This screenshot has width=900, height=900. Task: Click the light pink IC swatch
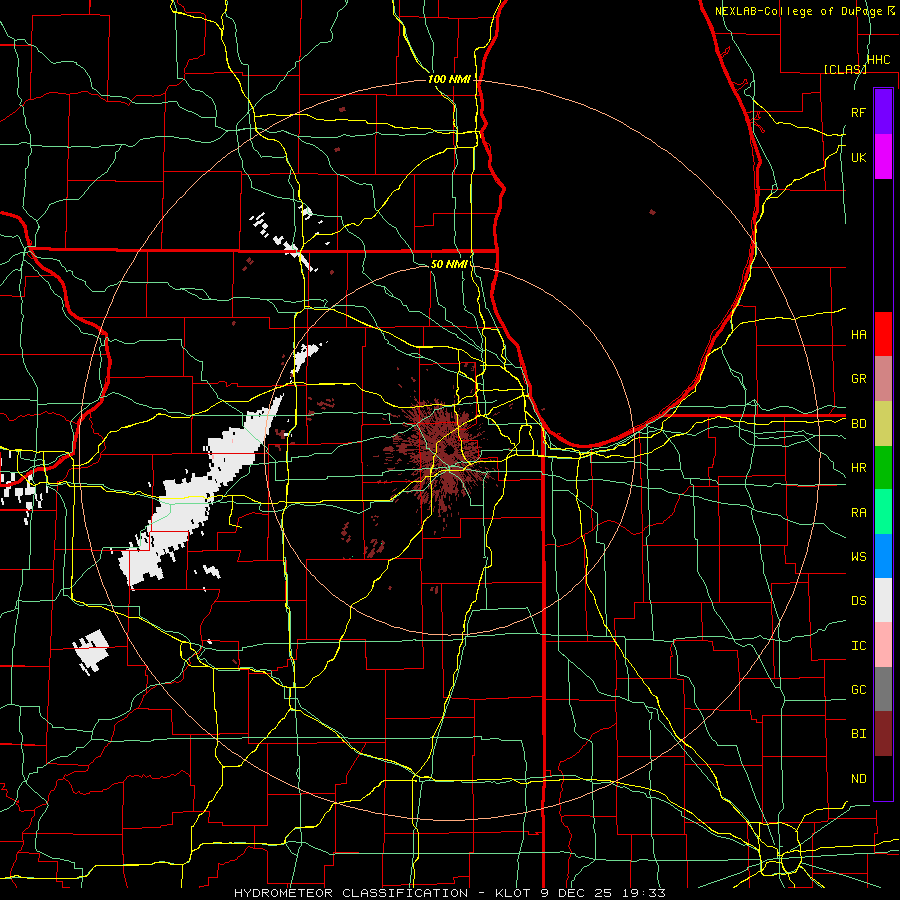coord(883,645)
